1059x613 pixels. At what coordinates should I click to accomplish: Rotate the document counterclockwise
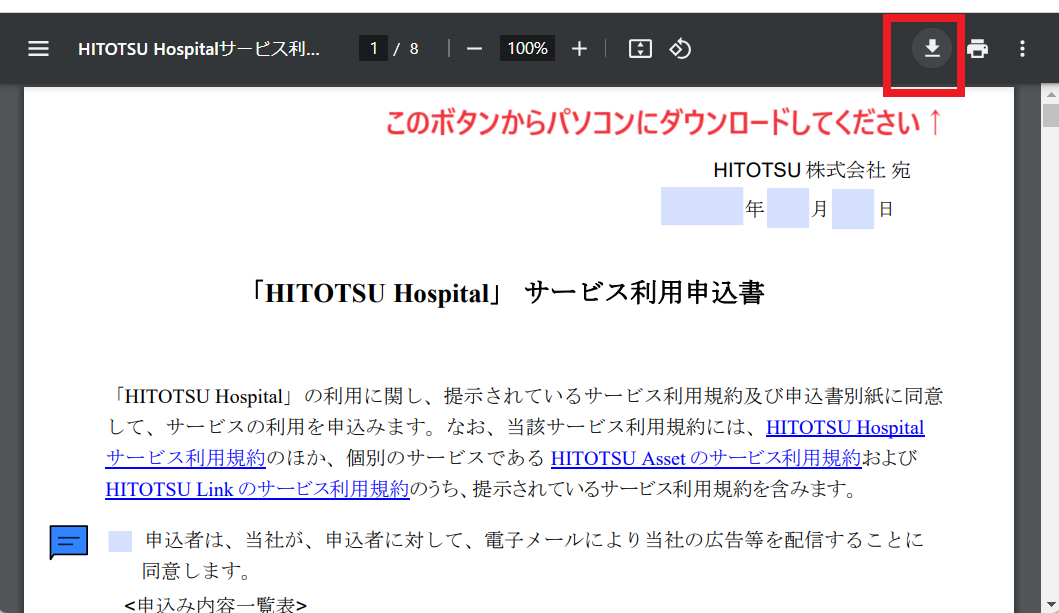pyautogui.click(x=680, y=49)
